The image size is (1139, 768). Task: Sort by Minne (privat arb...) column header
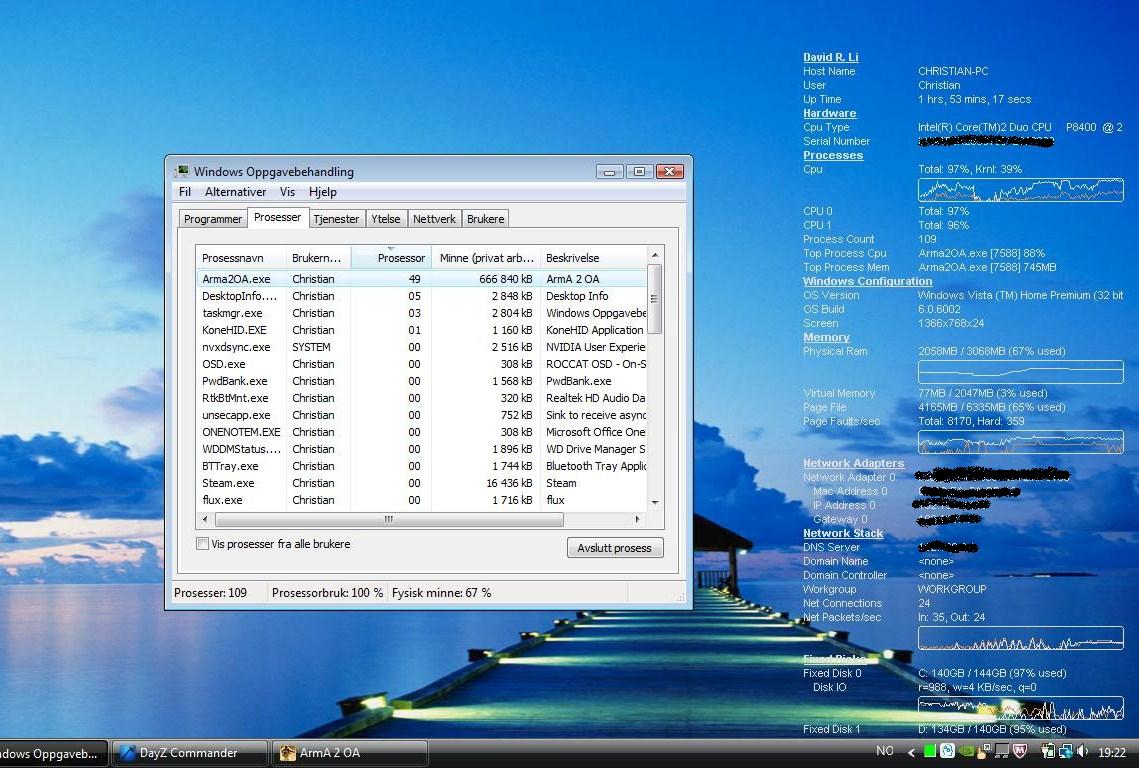(x=486, y=258)
